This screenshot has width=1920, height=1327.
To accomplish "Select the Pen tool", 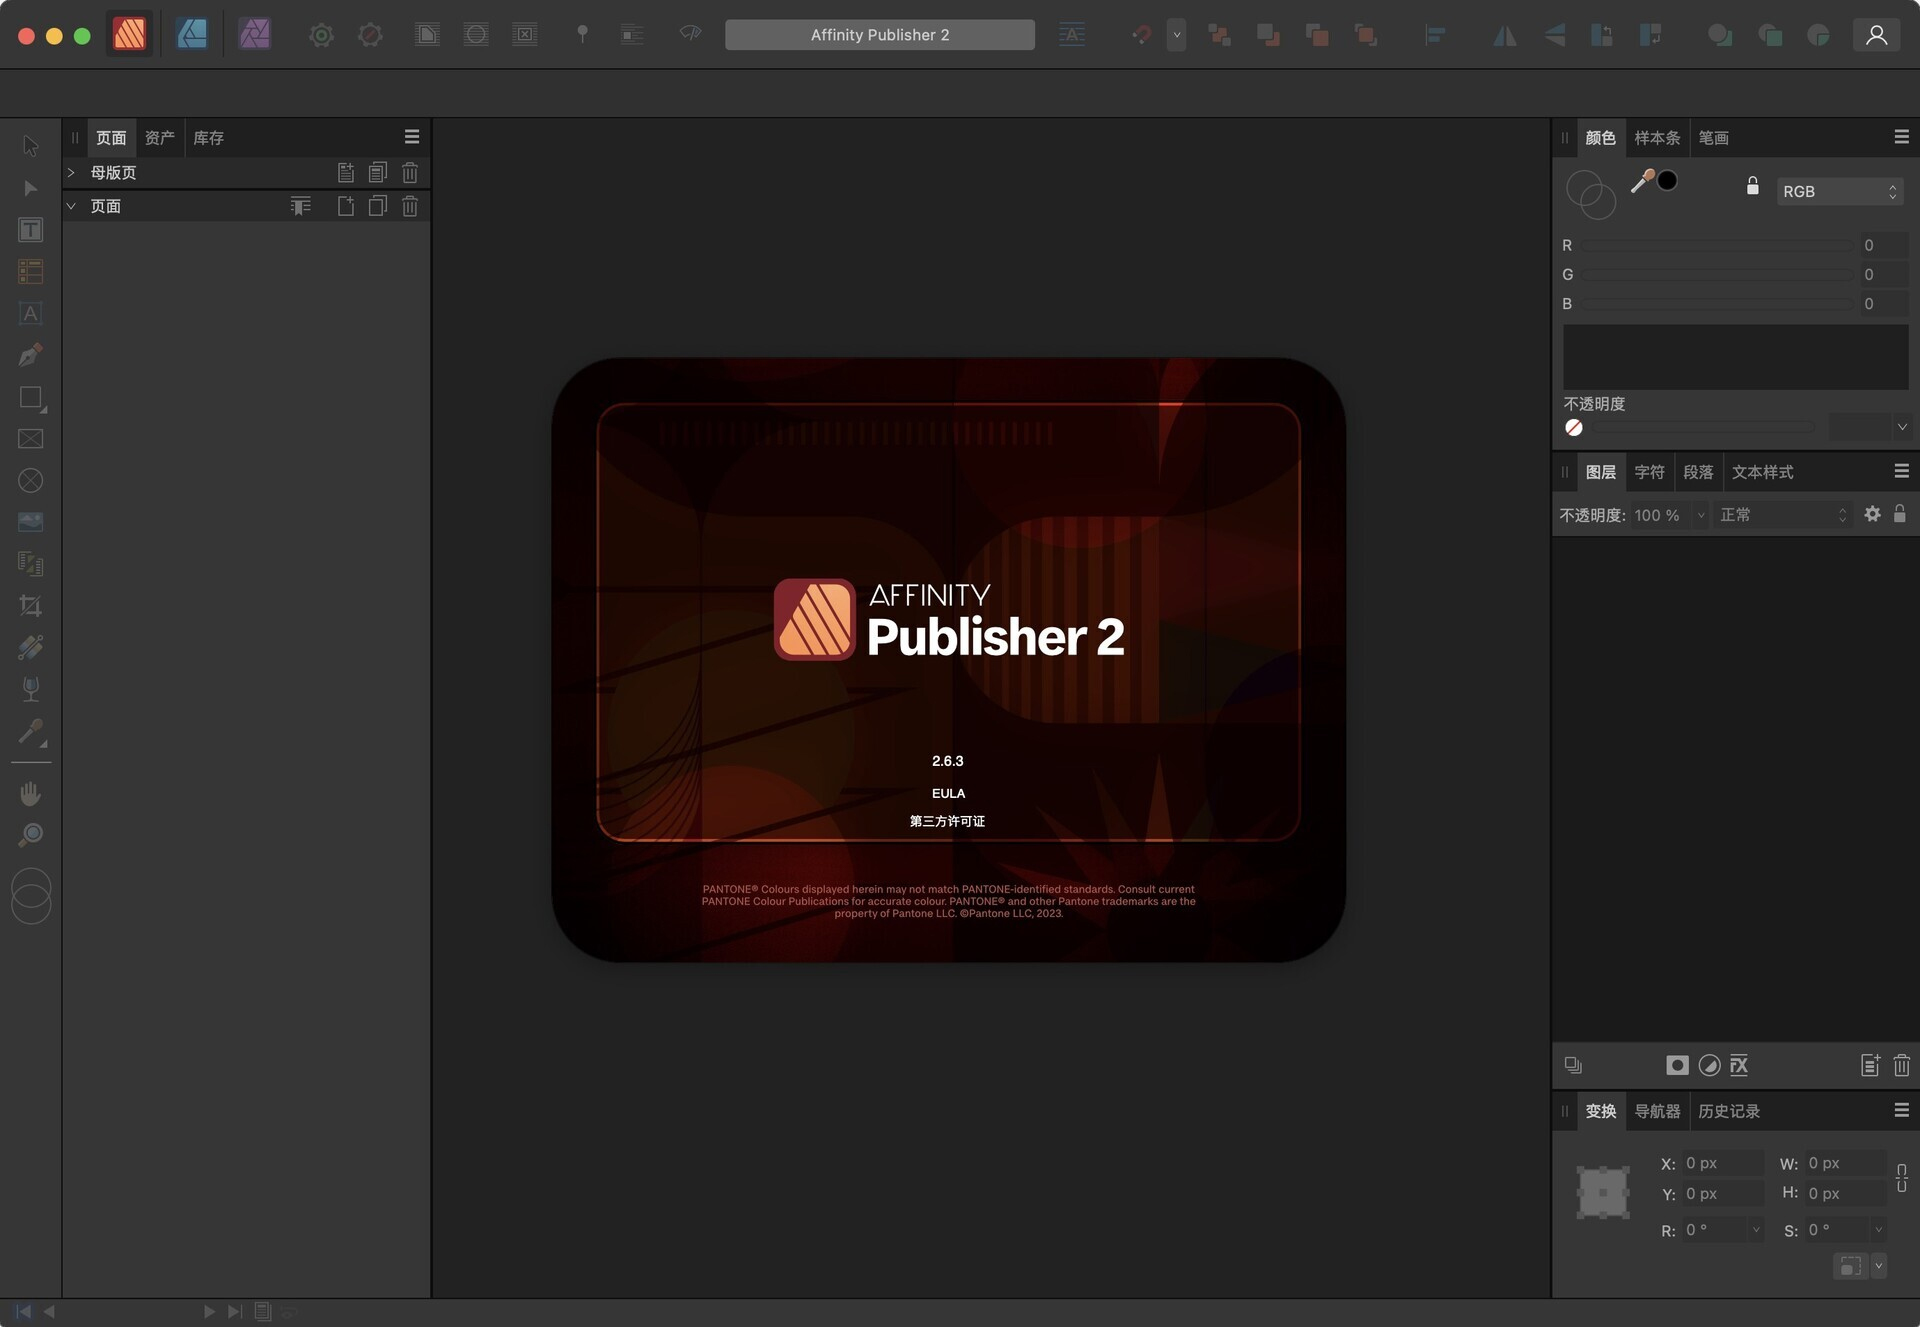I will (x=31, y=355).
